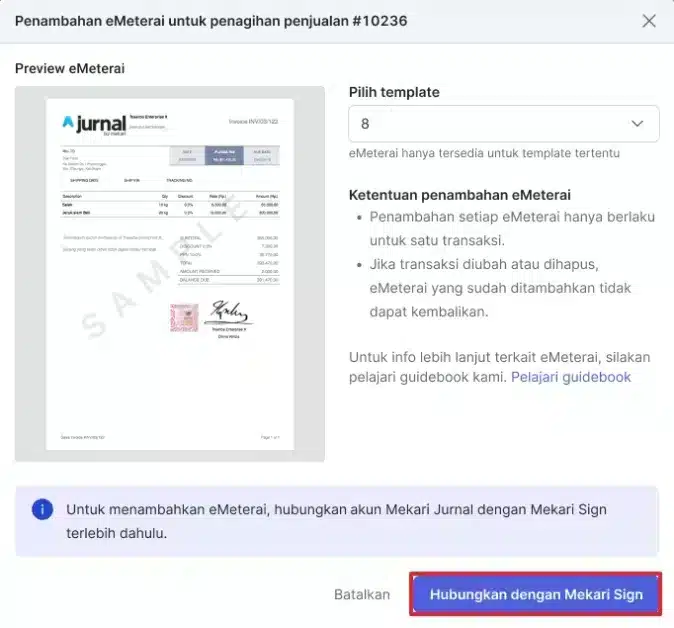This screenshot has width=674, height=628.
Task: Open the Pelajari guidebook link
Action: pyautogui.click(x=571, y=377)
